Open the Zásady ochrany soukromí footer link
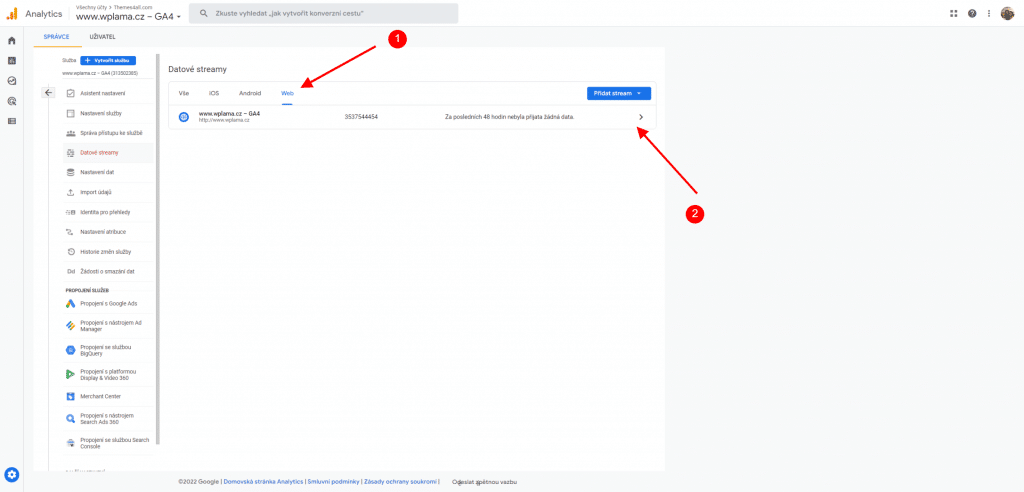Image resolution: width=1024 pixels, height=492 pixels. pos(400,482)
